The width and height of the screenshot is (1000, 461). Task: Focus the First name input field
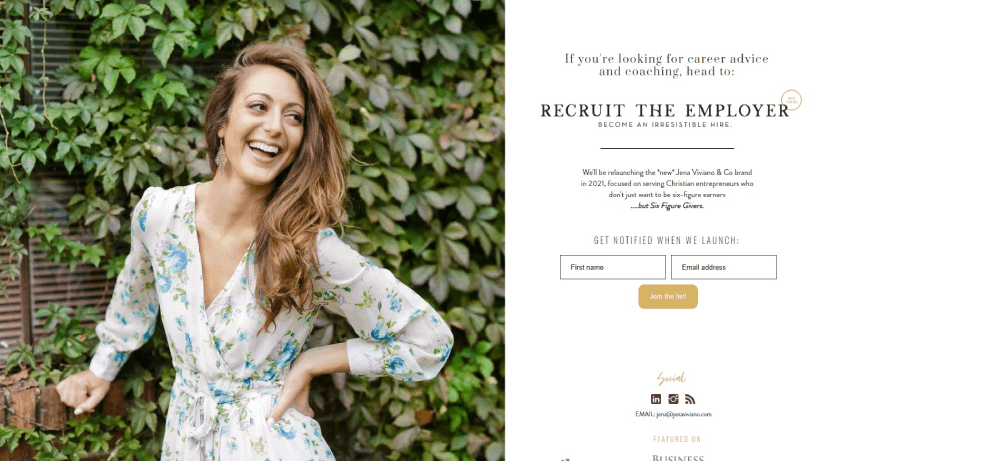point(613,267)
